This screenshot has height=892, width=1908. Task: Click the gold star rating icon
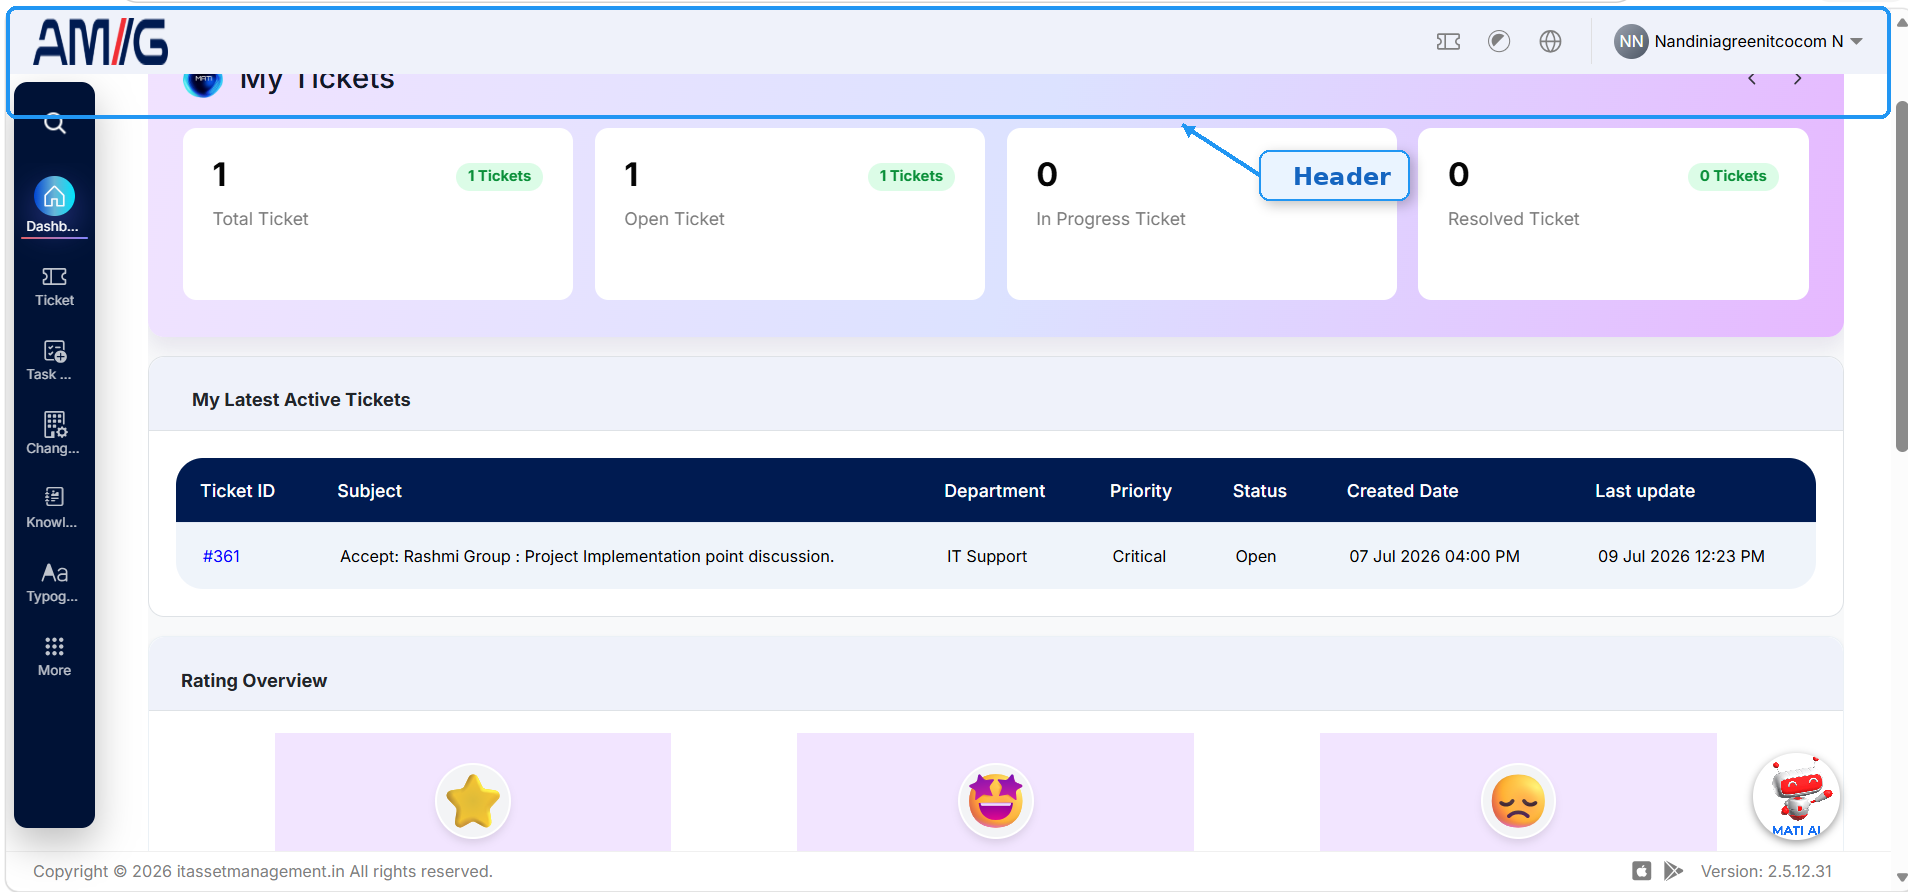pyautogui.click(x=473, y=801)
